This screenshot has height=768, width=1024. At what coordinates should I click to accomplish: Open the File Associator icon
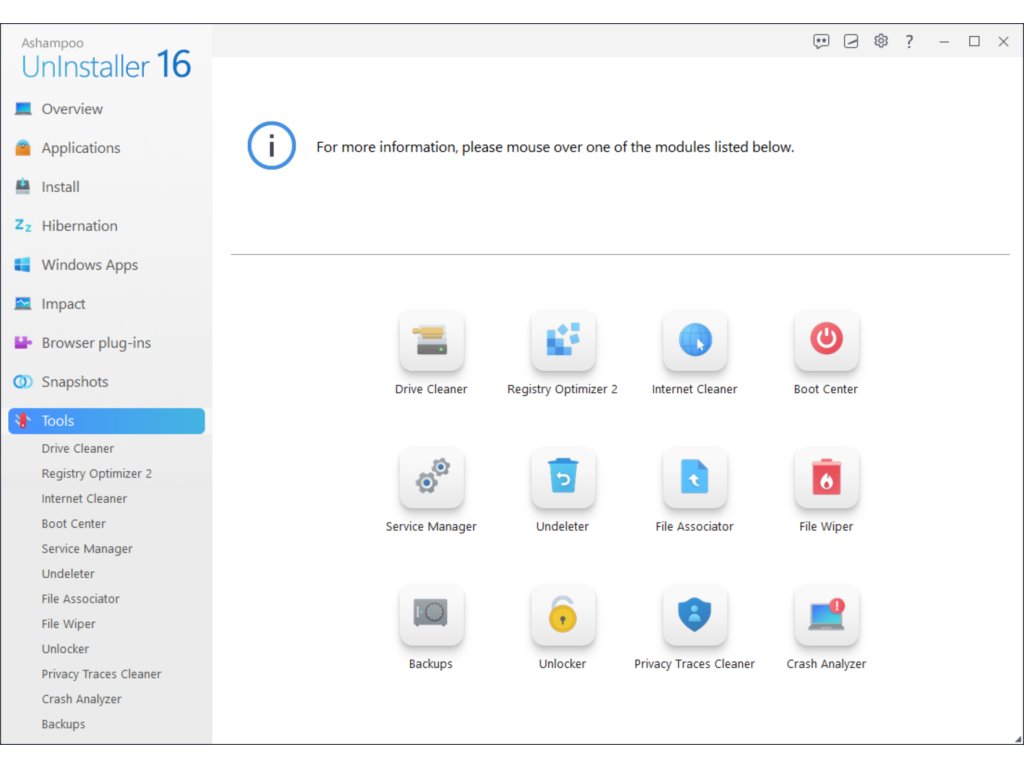(695, 479)
